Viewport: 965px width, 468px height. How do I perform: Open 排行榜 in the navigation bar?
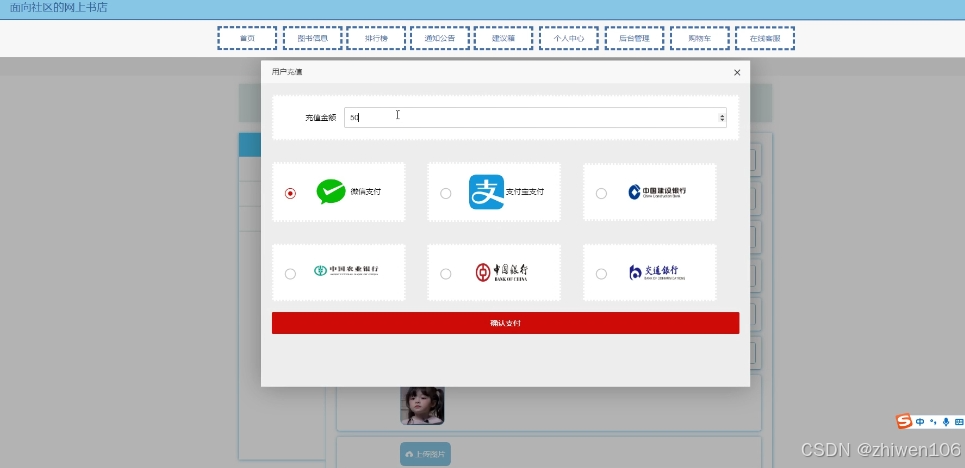click(376, 38)
